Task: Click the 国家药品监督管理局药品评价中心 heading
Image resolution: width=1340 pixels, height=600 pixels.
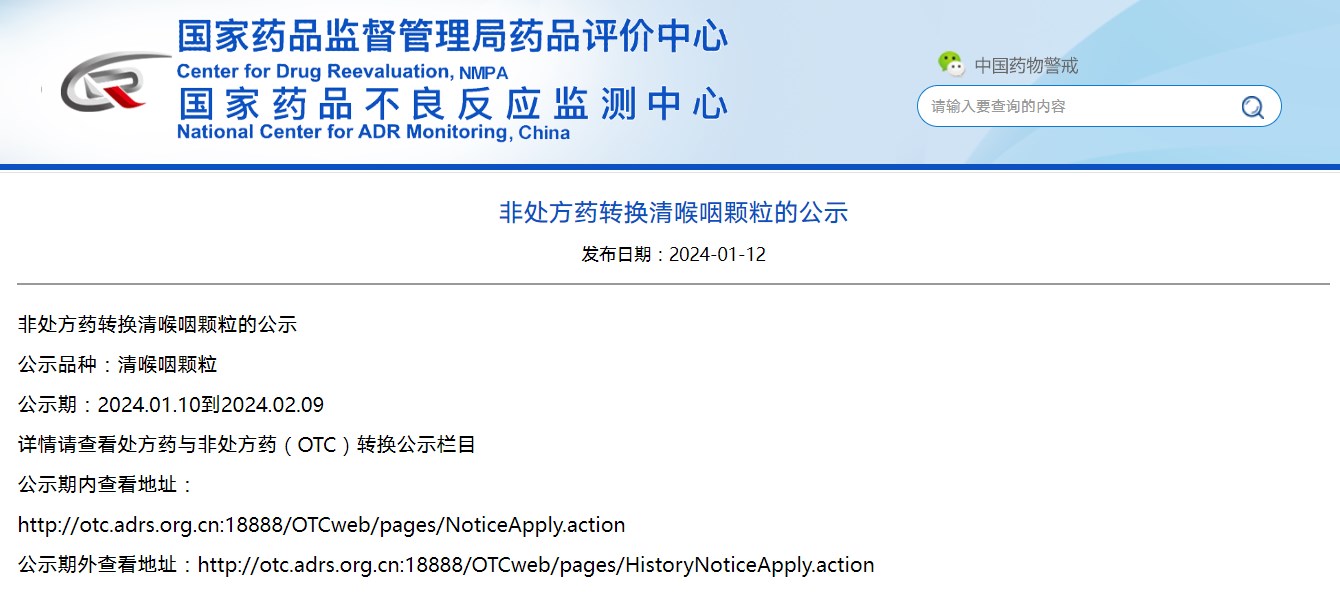Action: tap(452, 37)
